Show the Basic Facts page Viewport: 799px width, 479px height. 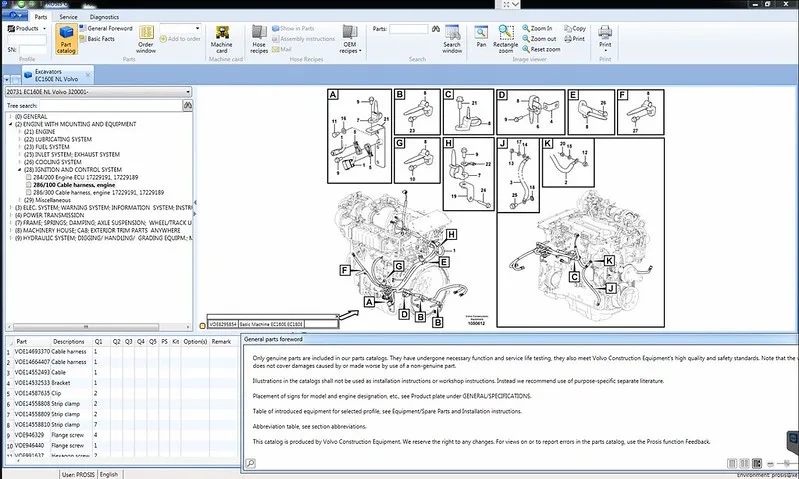pyautogui.click(x=97, y=39)
